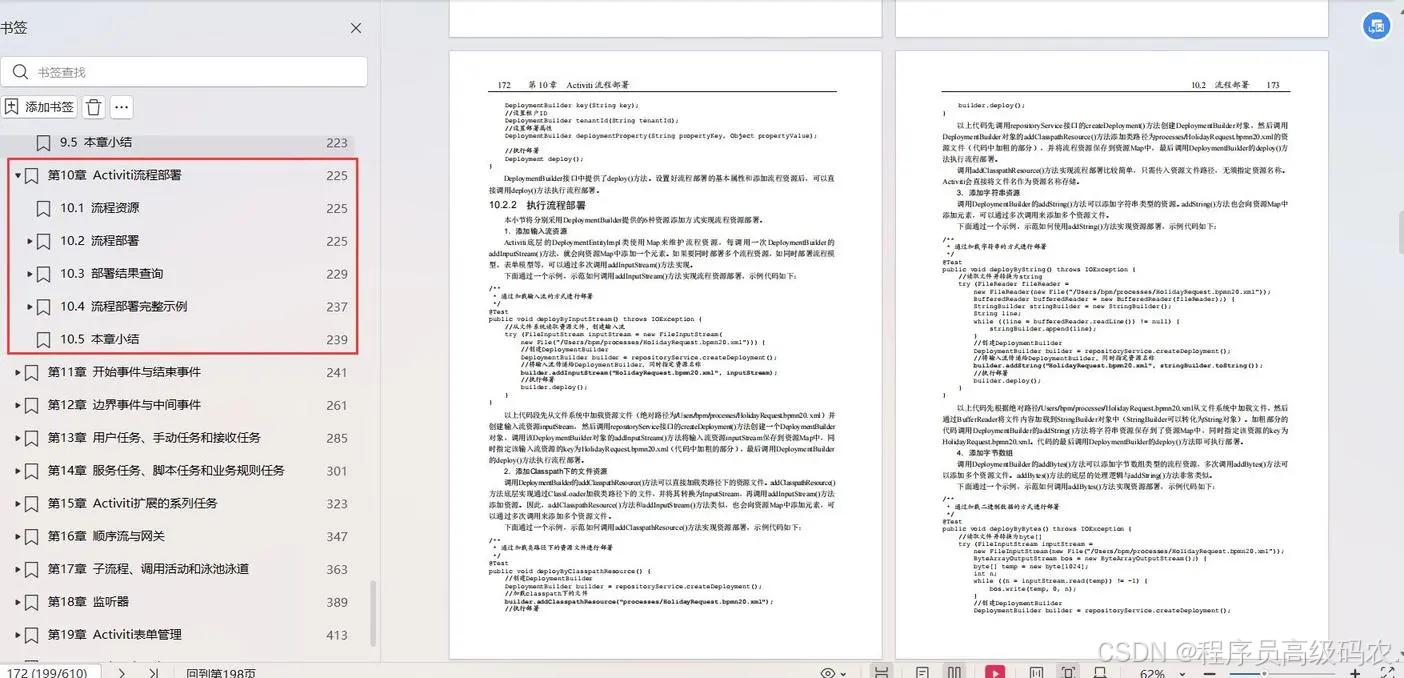Select 第11章 开始事件与结束事件 bookmark title

pyautogui.click(x=124, y=372)
